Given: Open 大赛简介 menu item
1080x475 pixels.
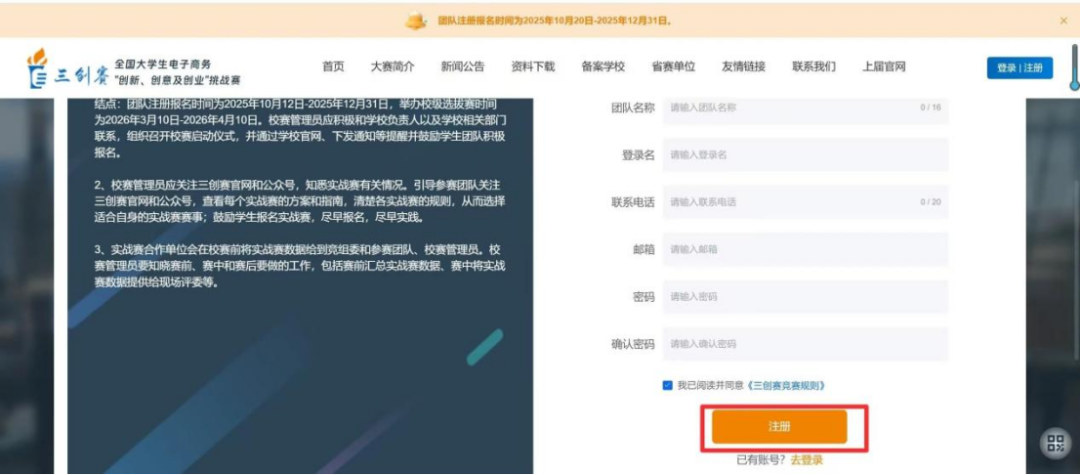Looking at the screenshot, I should click(392, 67).
